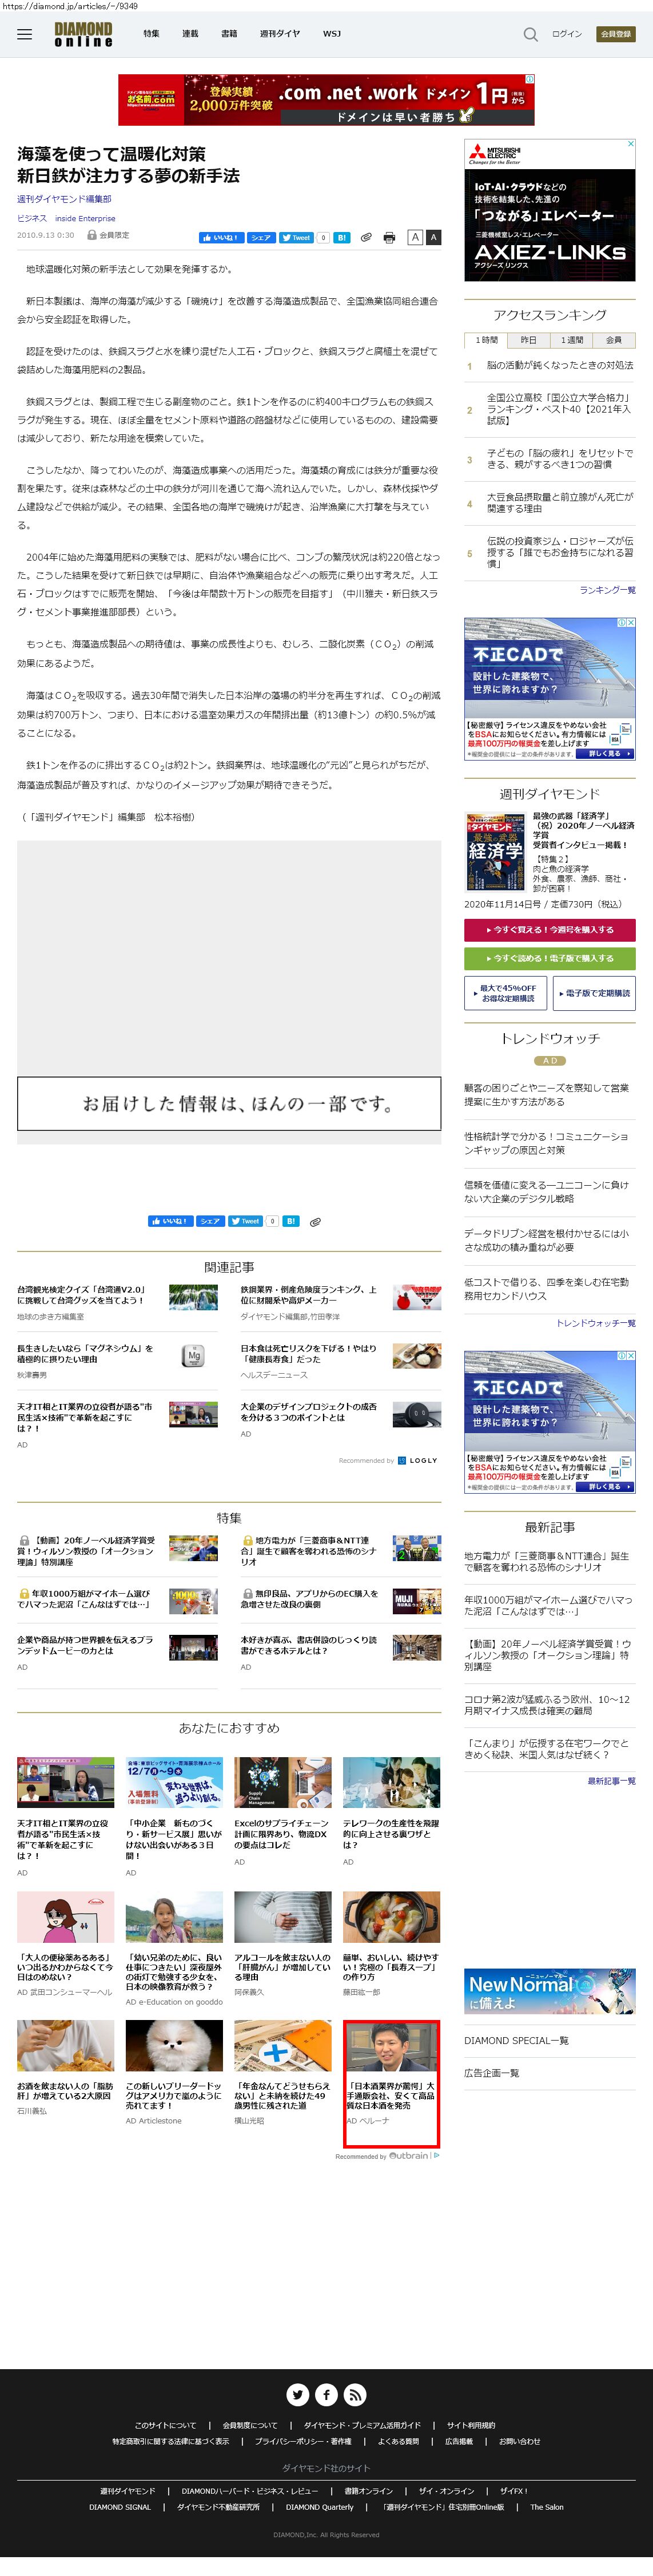The image size is (653, 2576).
Task: Switch to white text-size A button
Action: [414, 238]
